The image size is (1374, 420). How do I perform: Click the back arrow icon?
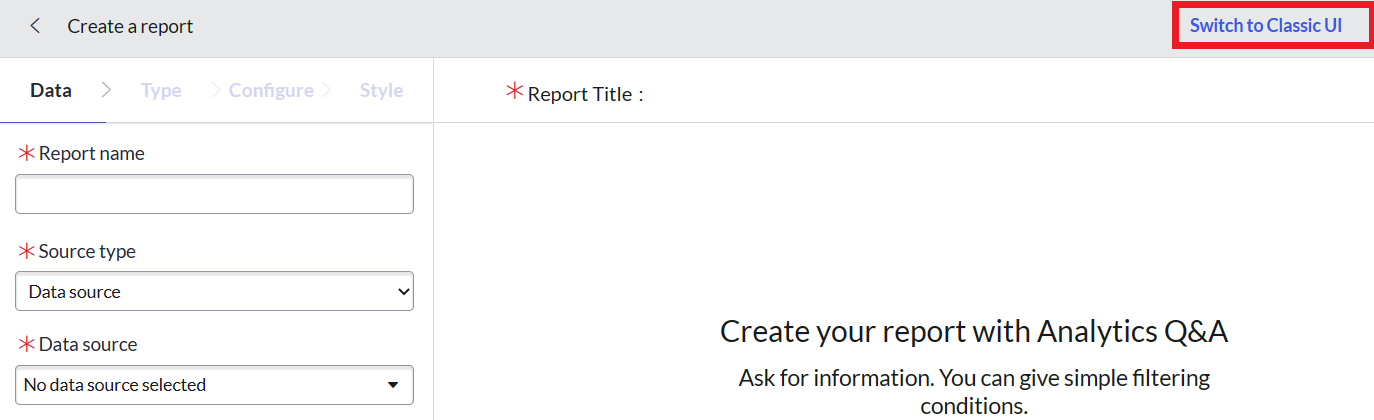click(x=35, y=26)
